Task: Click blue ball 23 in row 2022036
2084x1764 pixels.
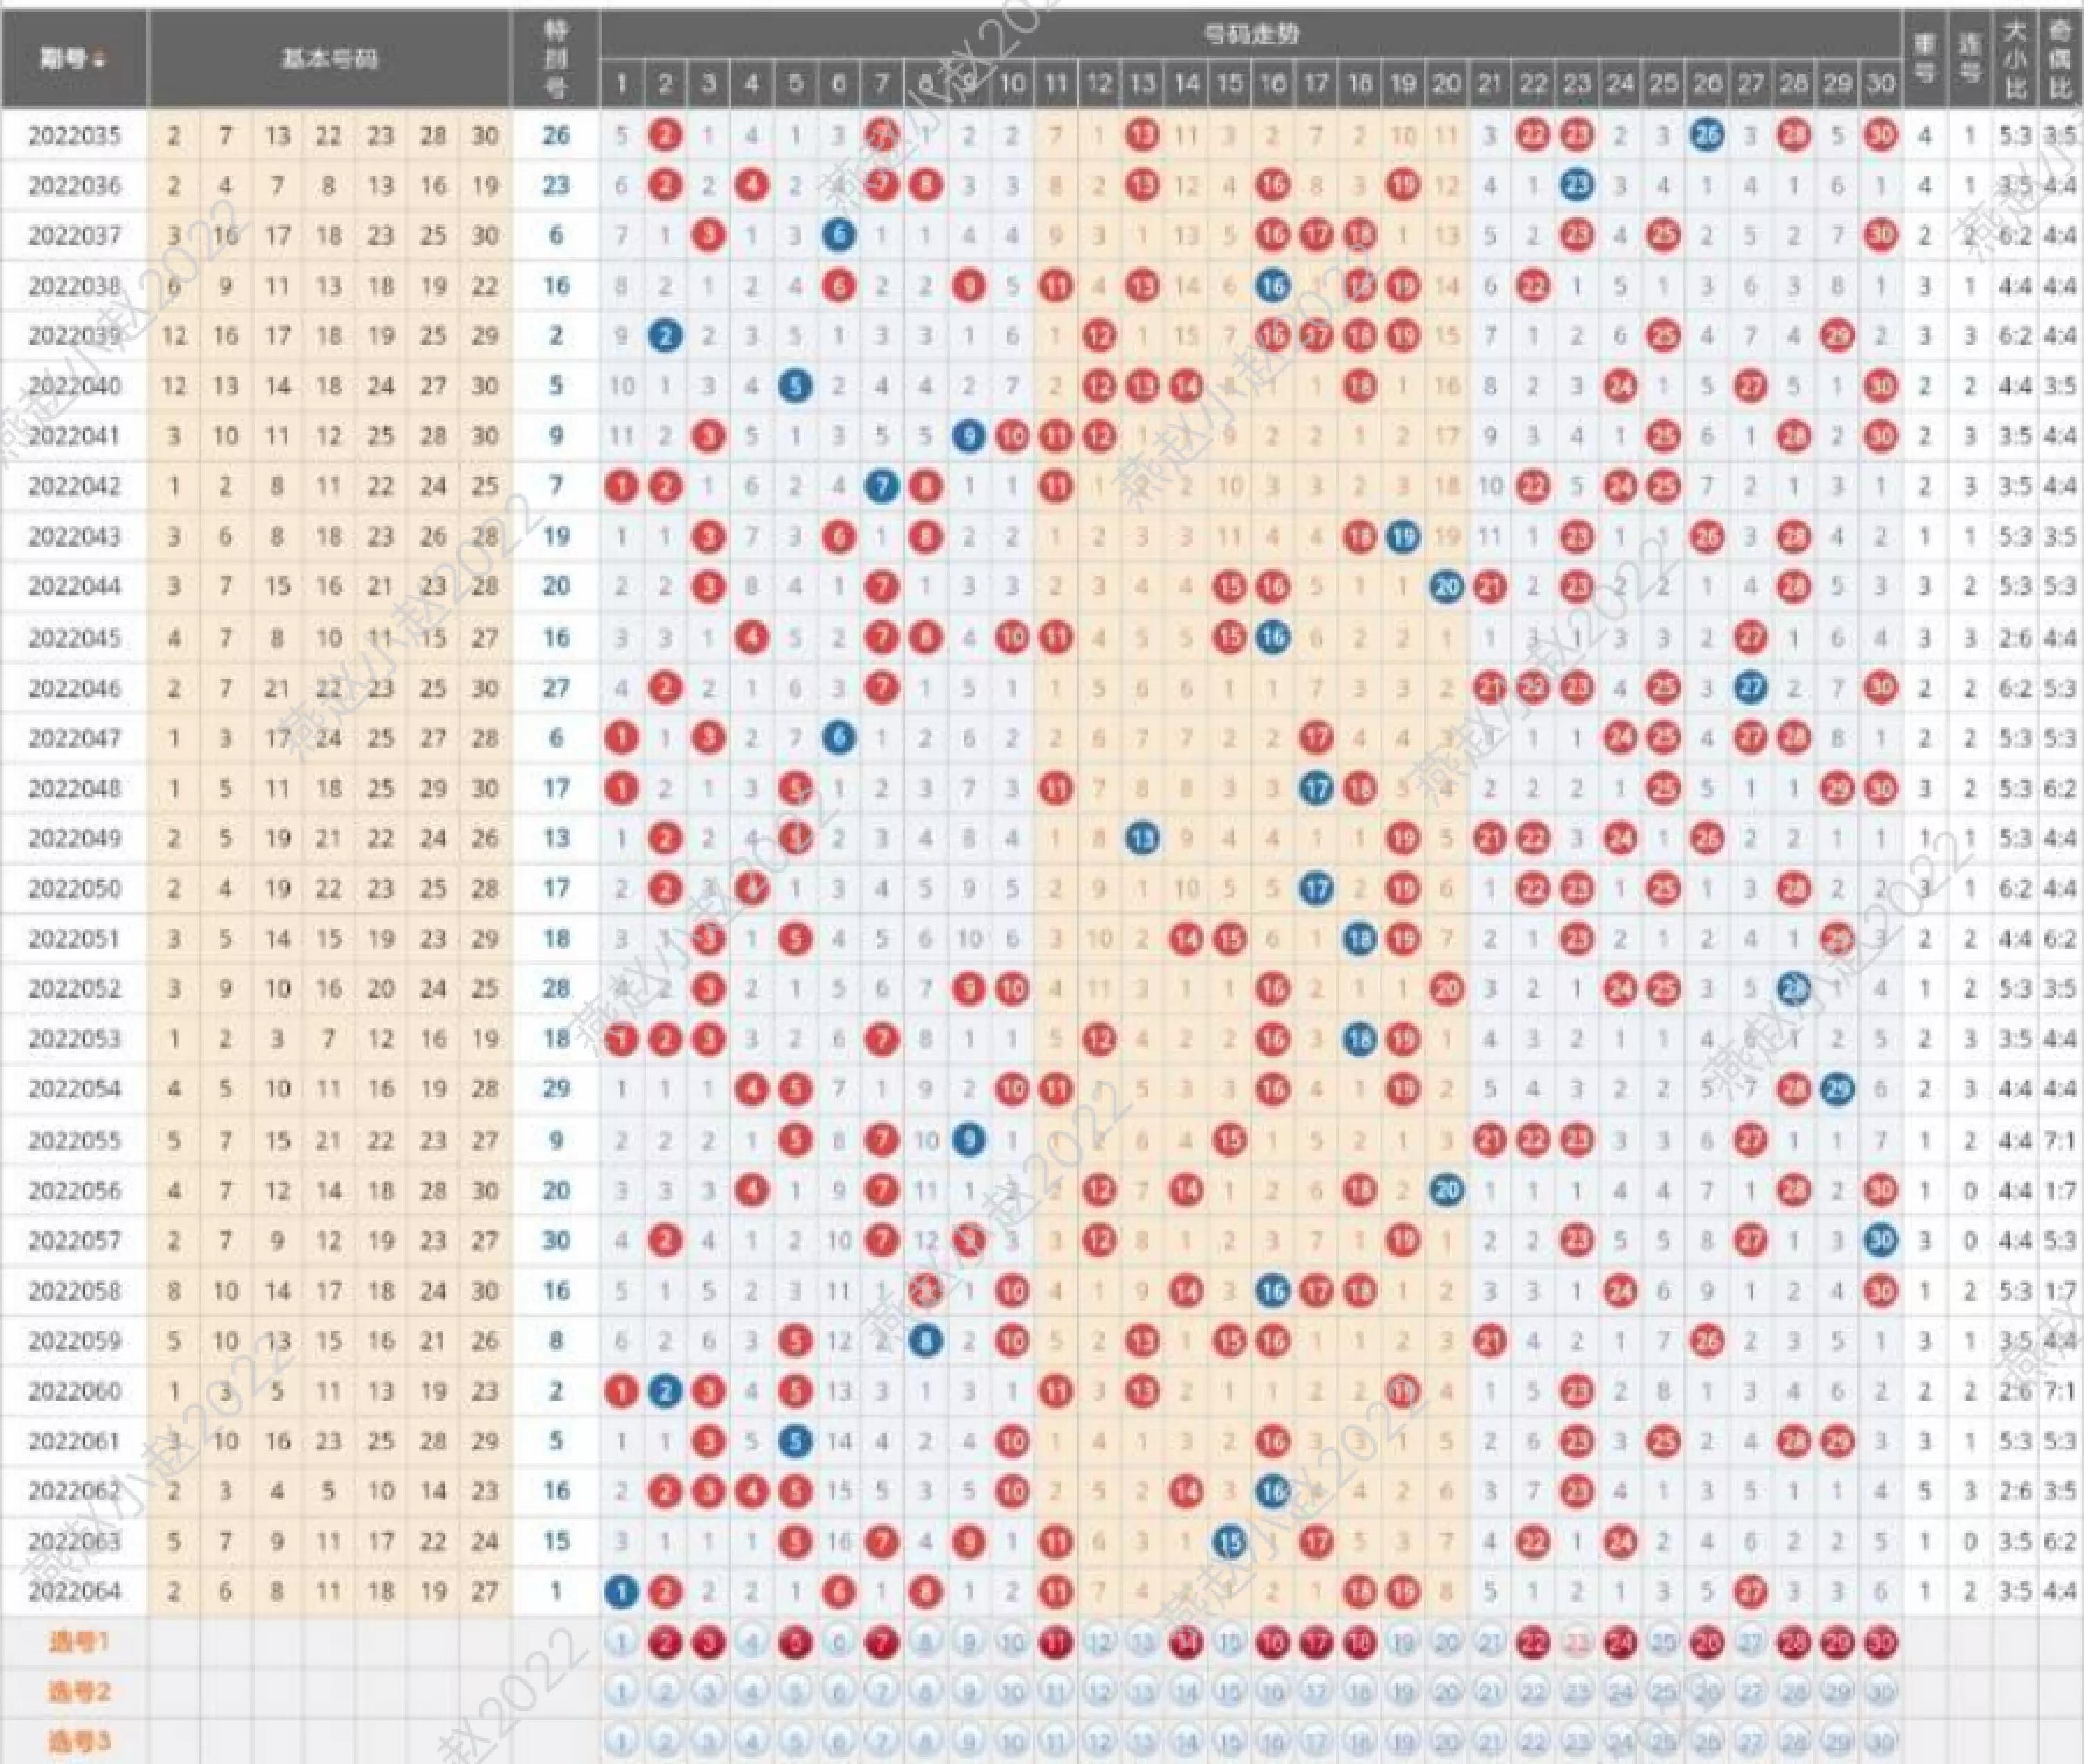Action: 1577,185
